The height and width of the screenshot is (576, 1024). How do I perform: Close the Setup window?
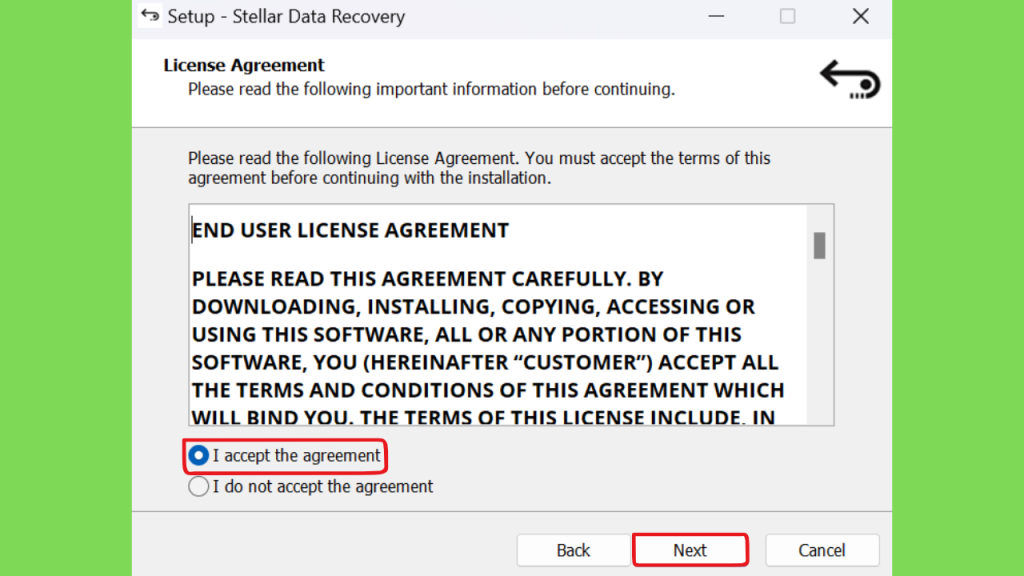click(x=861, y=16)
